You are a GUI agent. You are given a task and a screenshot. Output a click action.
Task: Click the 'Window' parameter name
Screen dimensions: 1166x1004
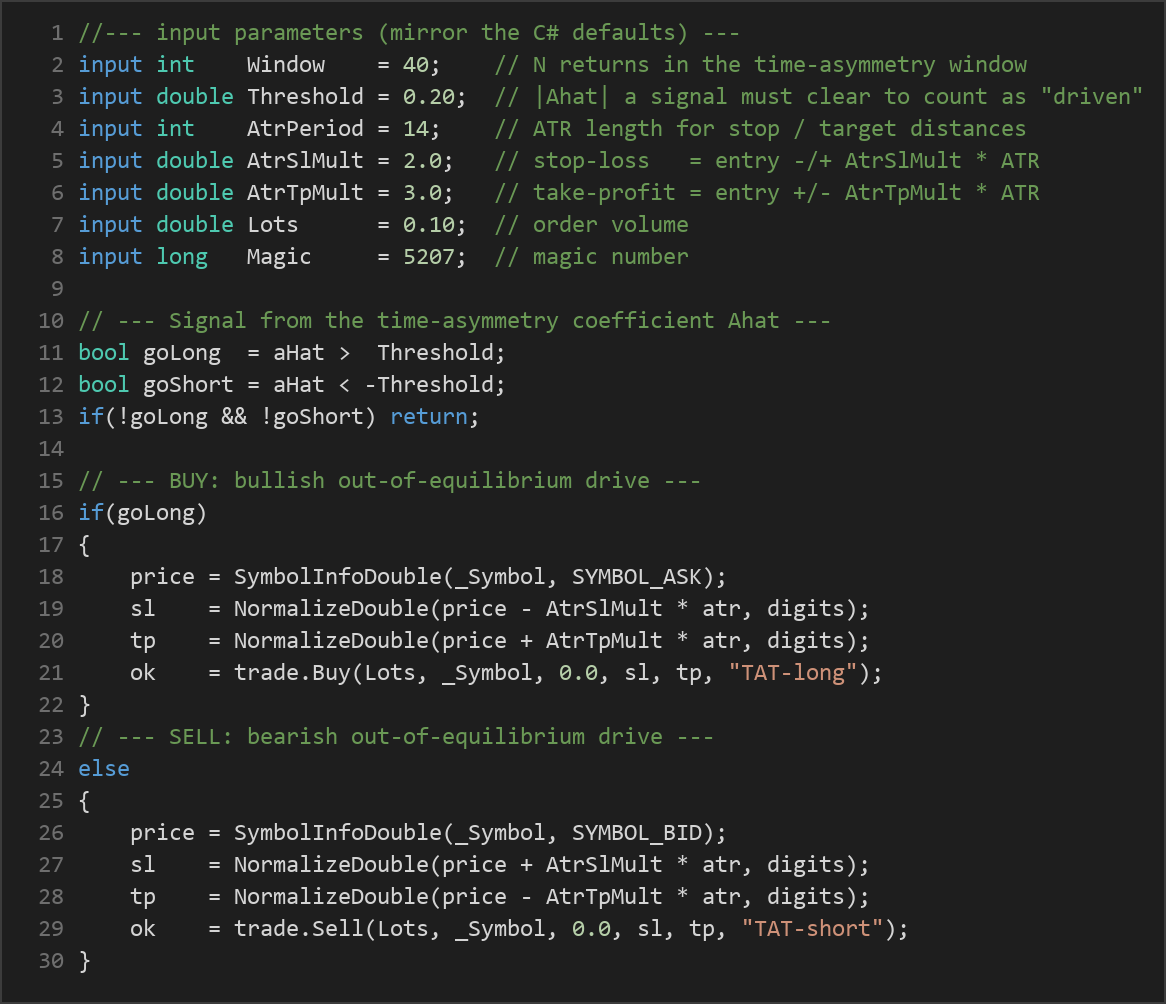286,65
